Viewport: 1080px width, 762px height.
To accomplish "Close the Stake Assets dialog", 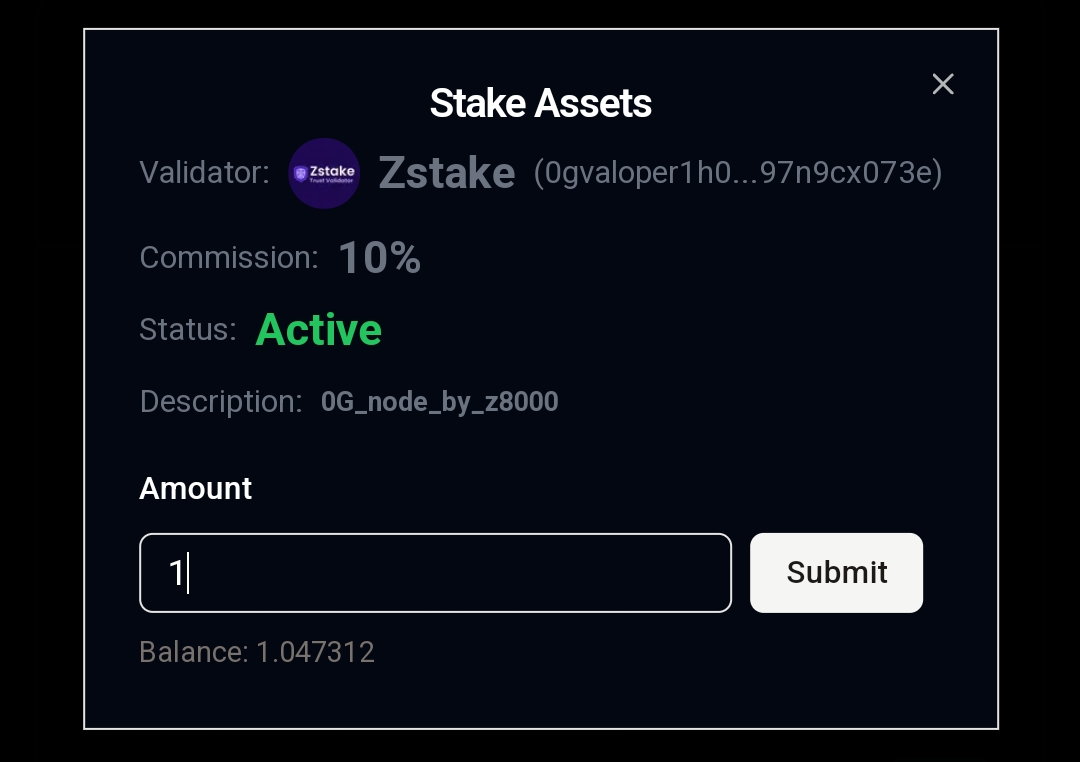I will click(x=943, y=84).
